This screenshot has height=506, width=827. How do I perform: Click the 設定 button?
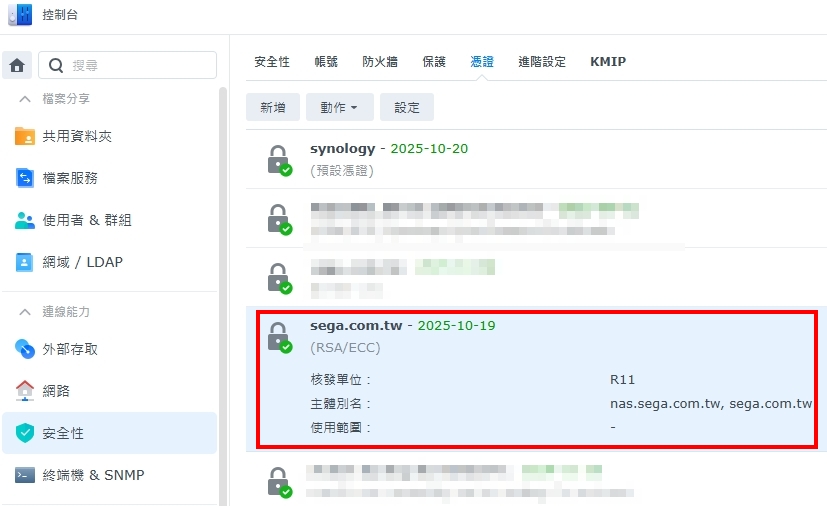point(407,107)
